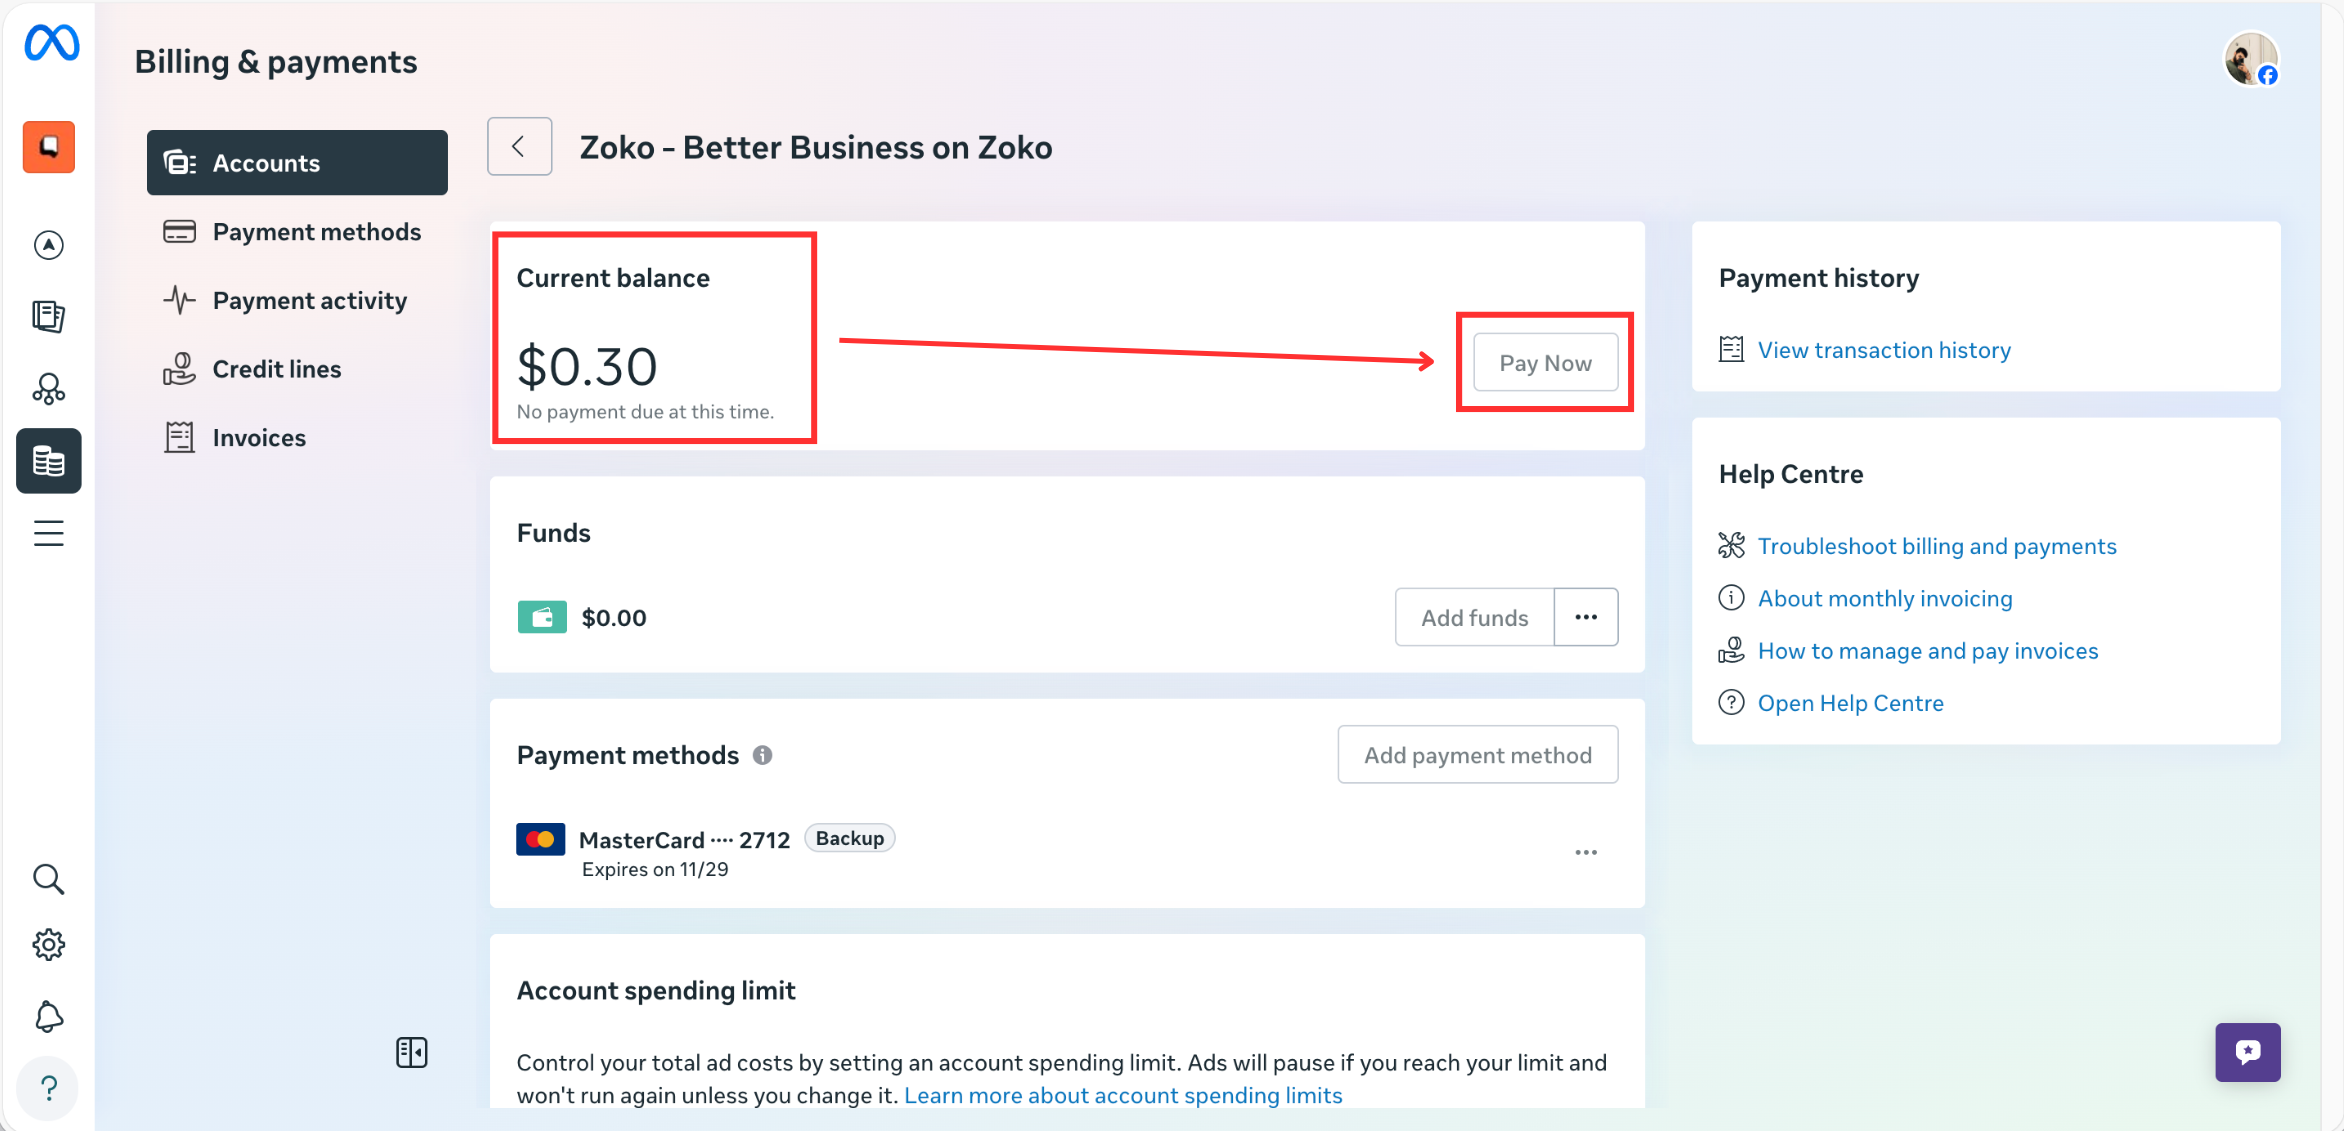Collapse the navigation panel toggle icon

tap(411, 1052)
